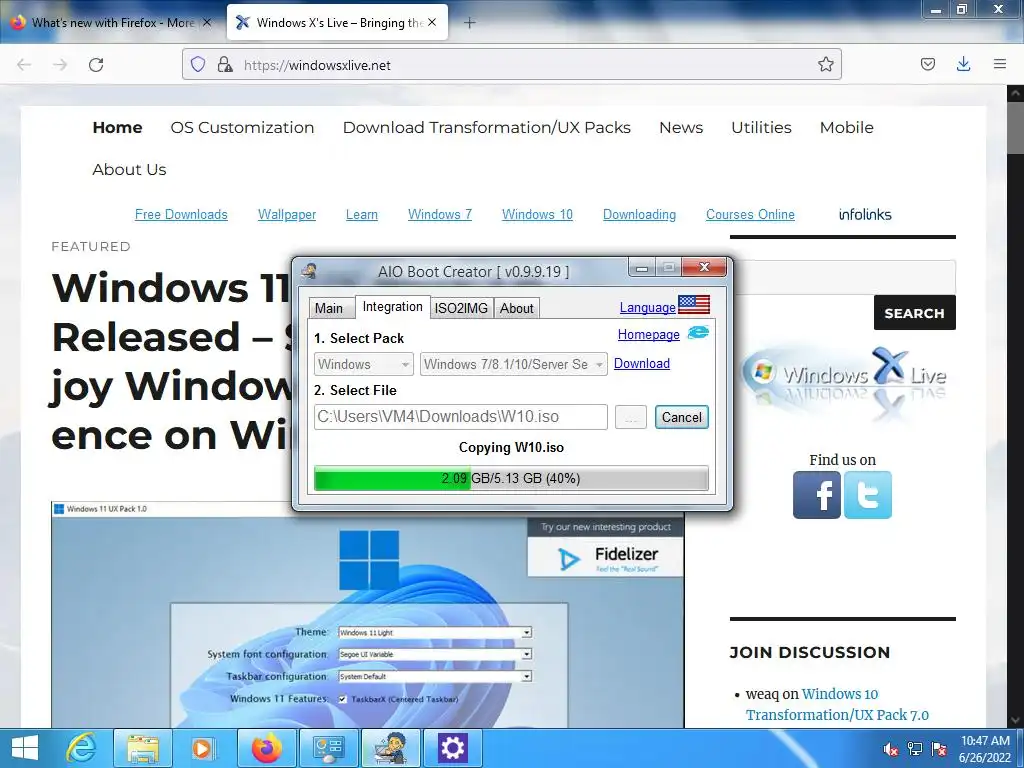
Task: Click the AIO Boot Creator title icon
Action: tap(309, 270)
